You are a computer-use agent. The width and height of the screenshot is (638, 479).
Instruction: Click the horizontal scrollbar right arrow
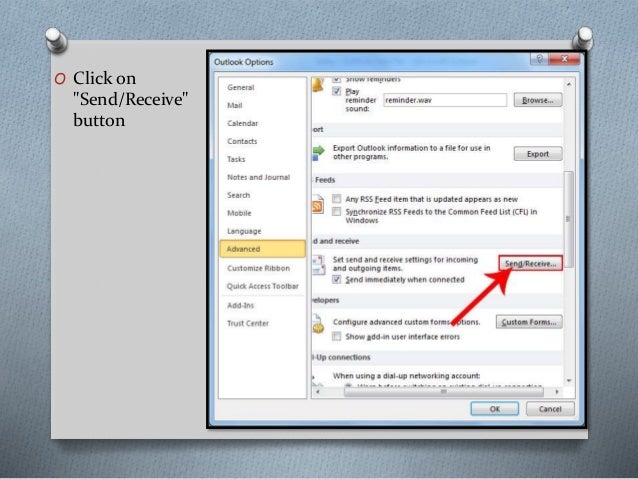tap(557, 392)
